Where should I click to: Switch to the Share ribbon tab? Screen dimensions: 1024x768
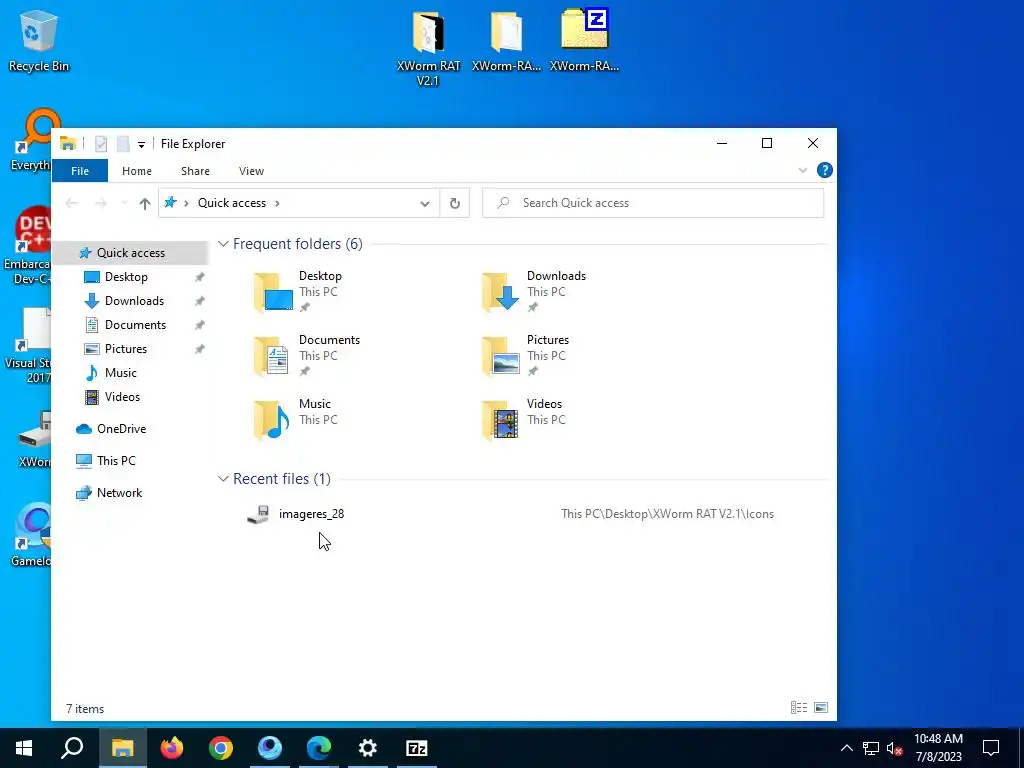pyautogui.click(x=195, y=171)
